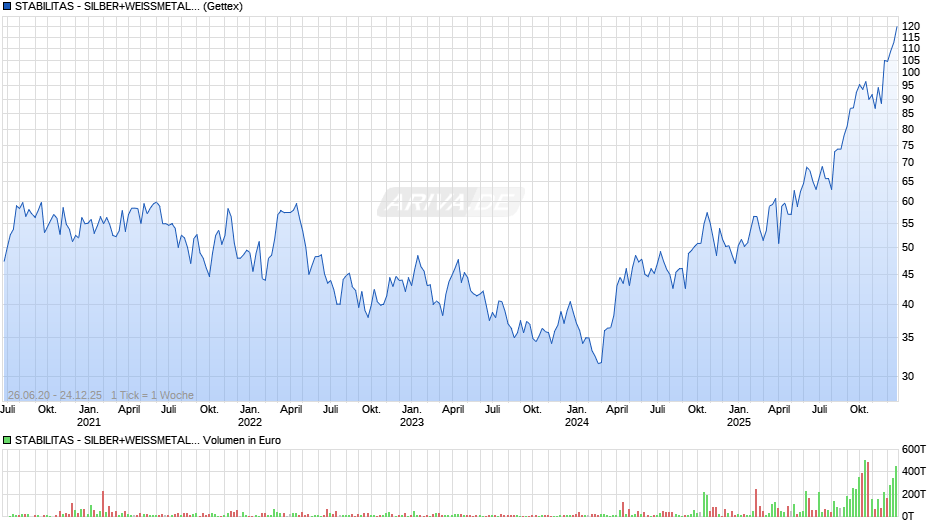Click the 600T volume axis label
Image resolution: width=940 pixels, height=526 pixels.
pos(914,449)
